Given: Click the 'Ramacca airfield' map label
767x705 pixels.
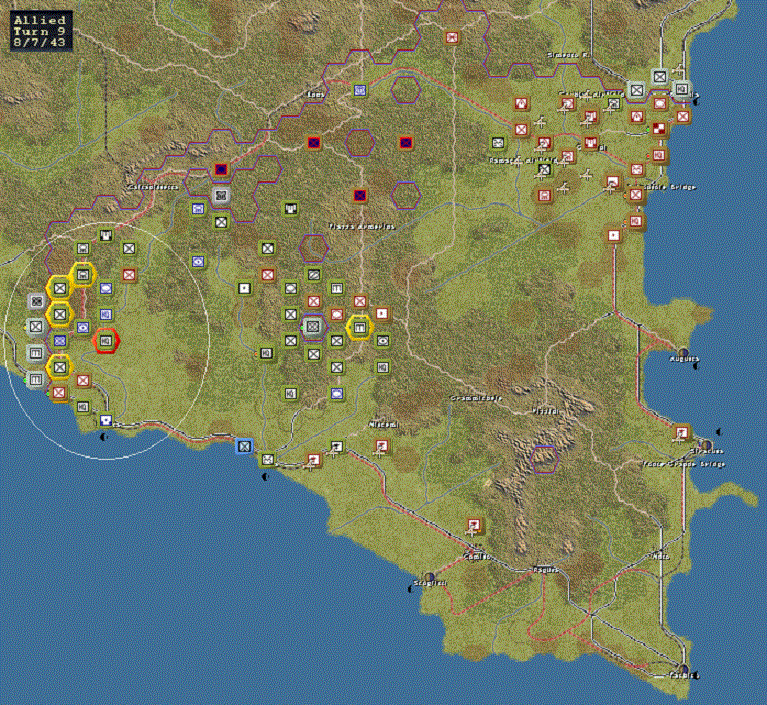Looking at the screenshot, I should coord(522,160).
